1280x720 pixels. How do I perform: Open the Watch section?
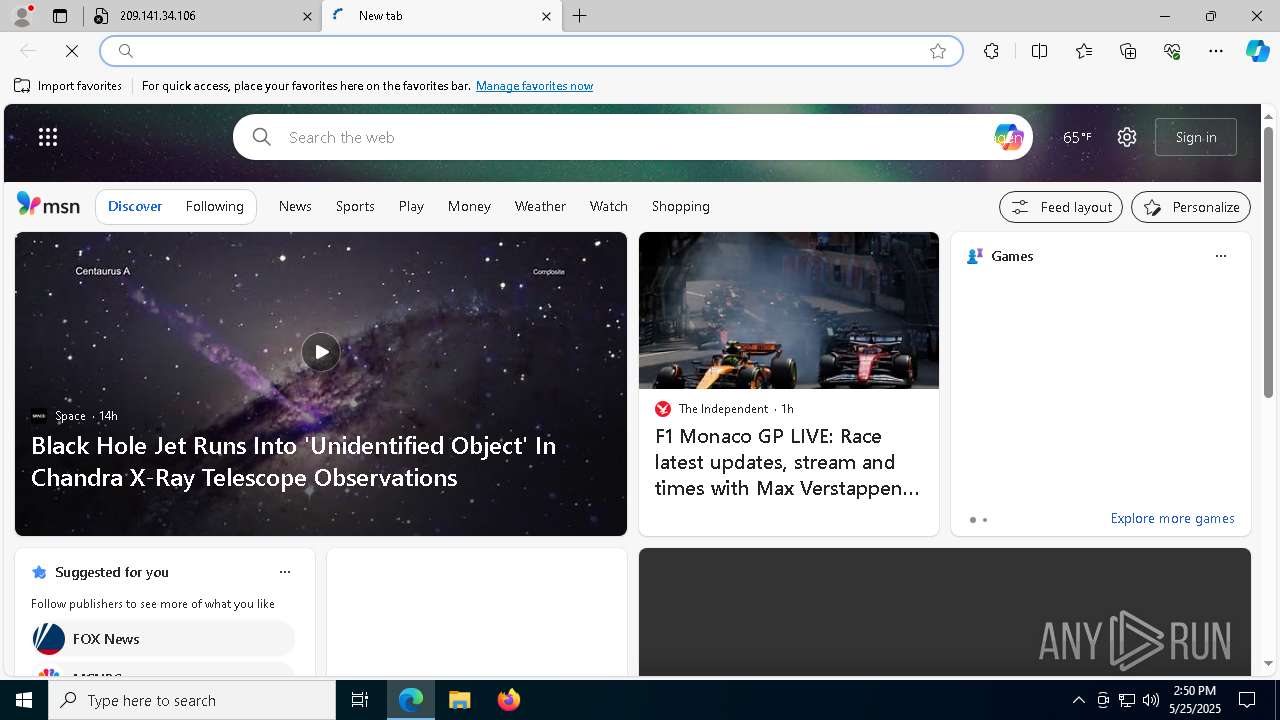tap(609, 206)
